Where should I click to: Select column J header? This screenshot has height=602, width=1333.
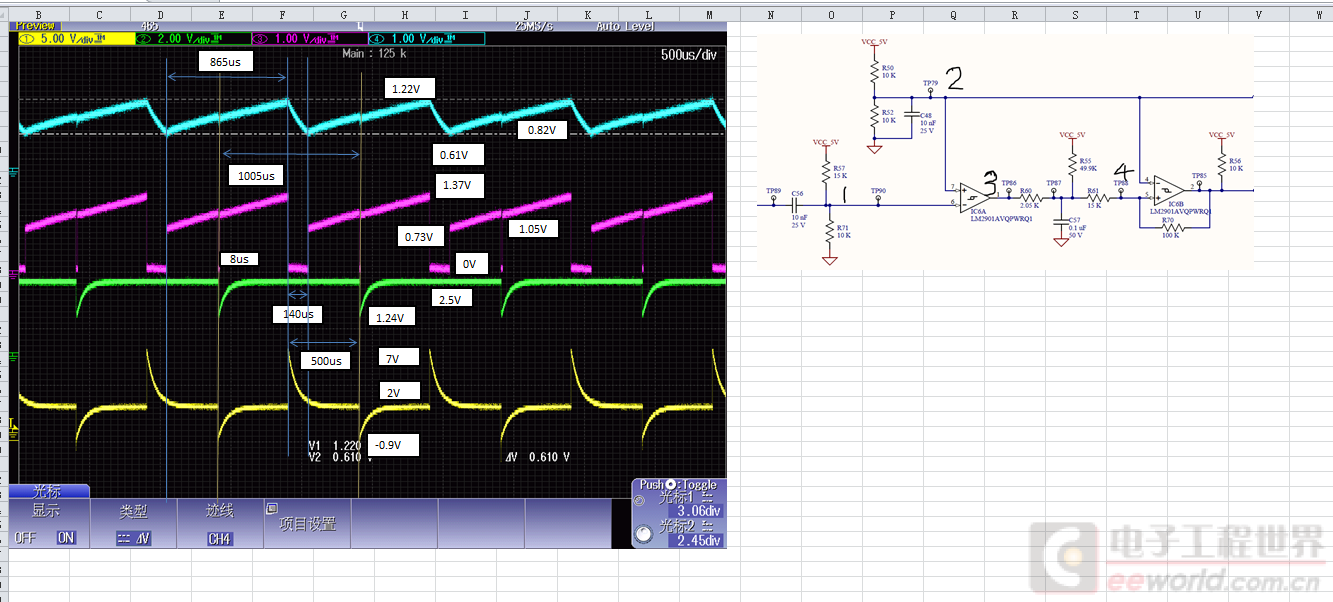pyautogui.click(x=526, y=14)
